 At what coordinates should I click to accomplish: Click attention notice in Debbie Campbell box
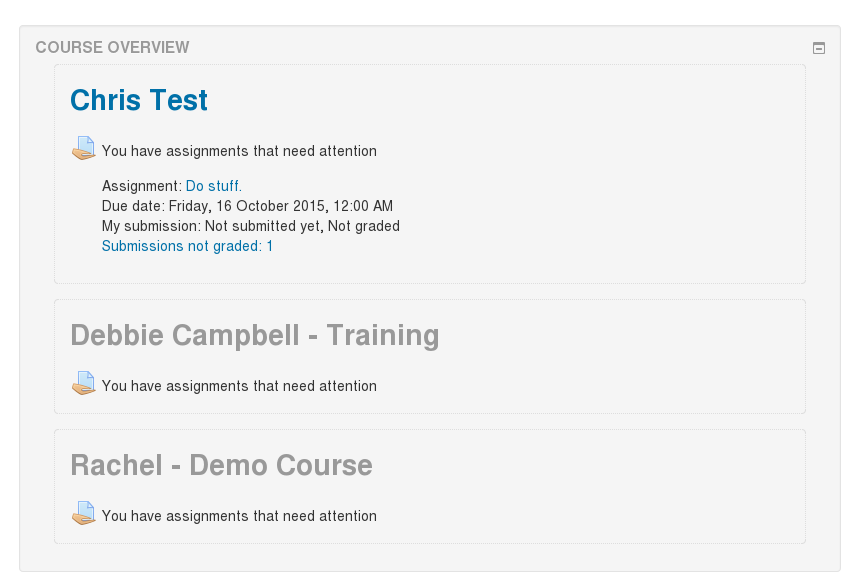[x=239, y=386]
